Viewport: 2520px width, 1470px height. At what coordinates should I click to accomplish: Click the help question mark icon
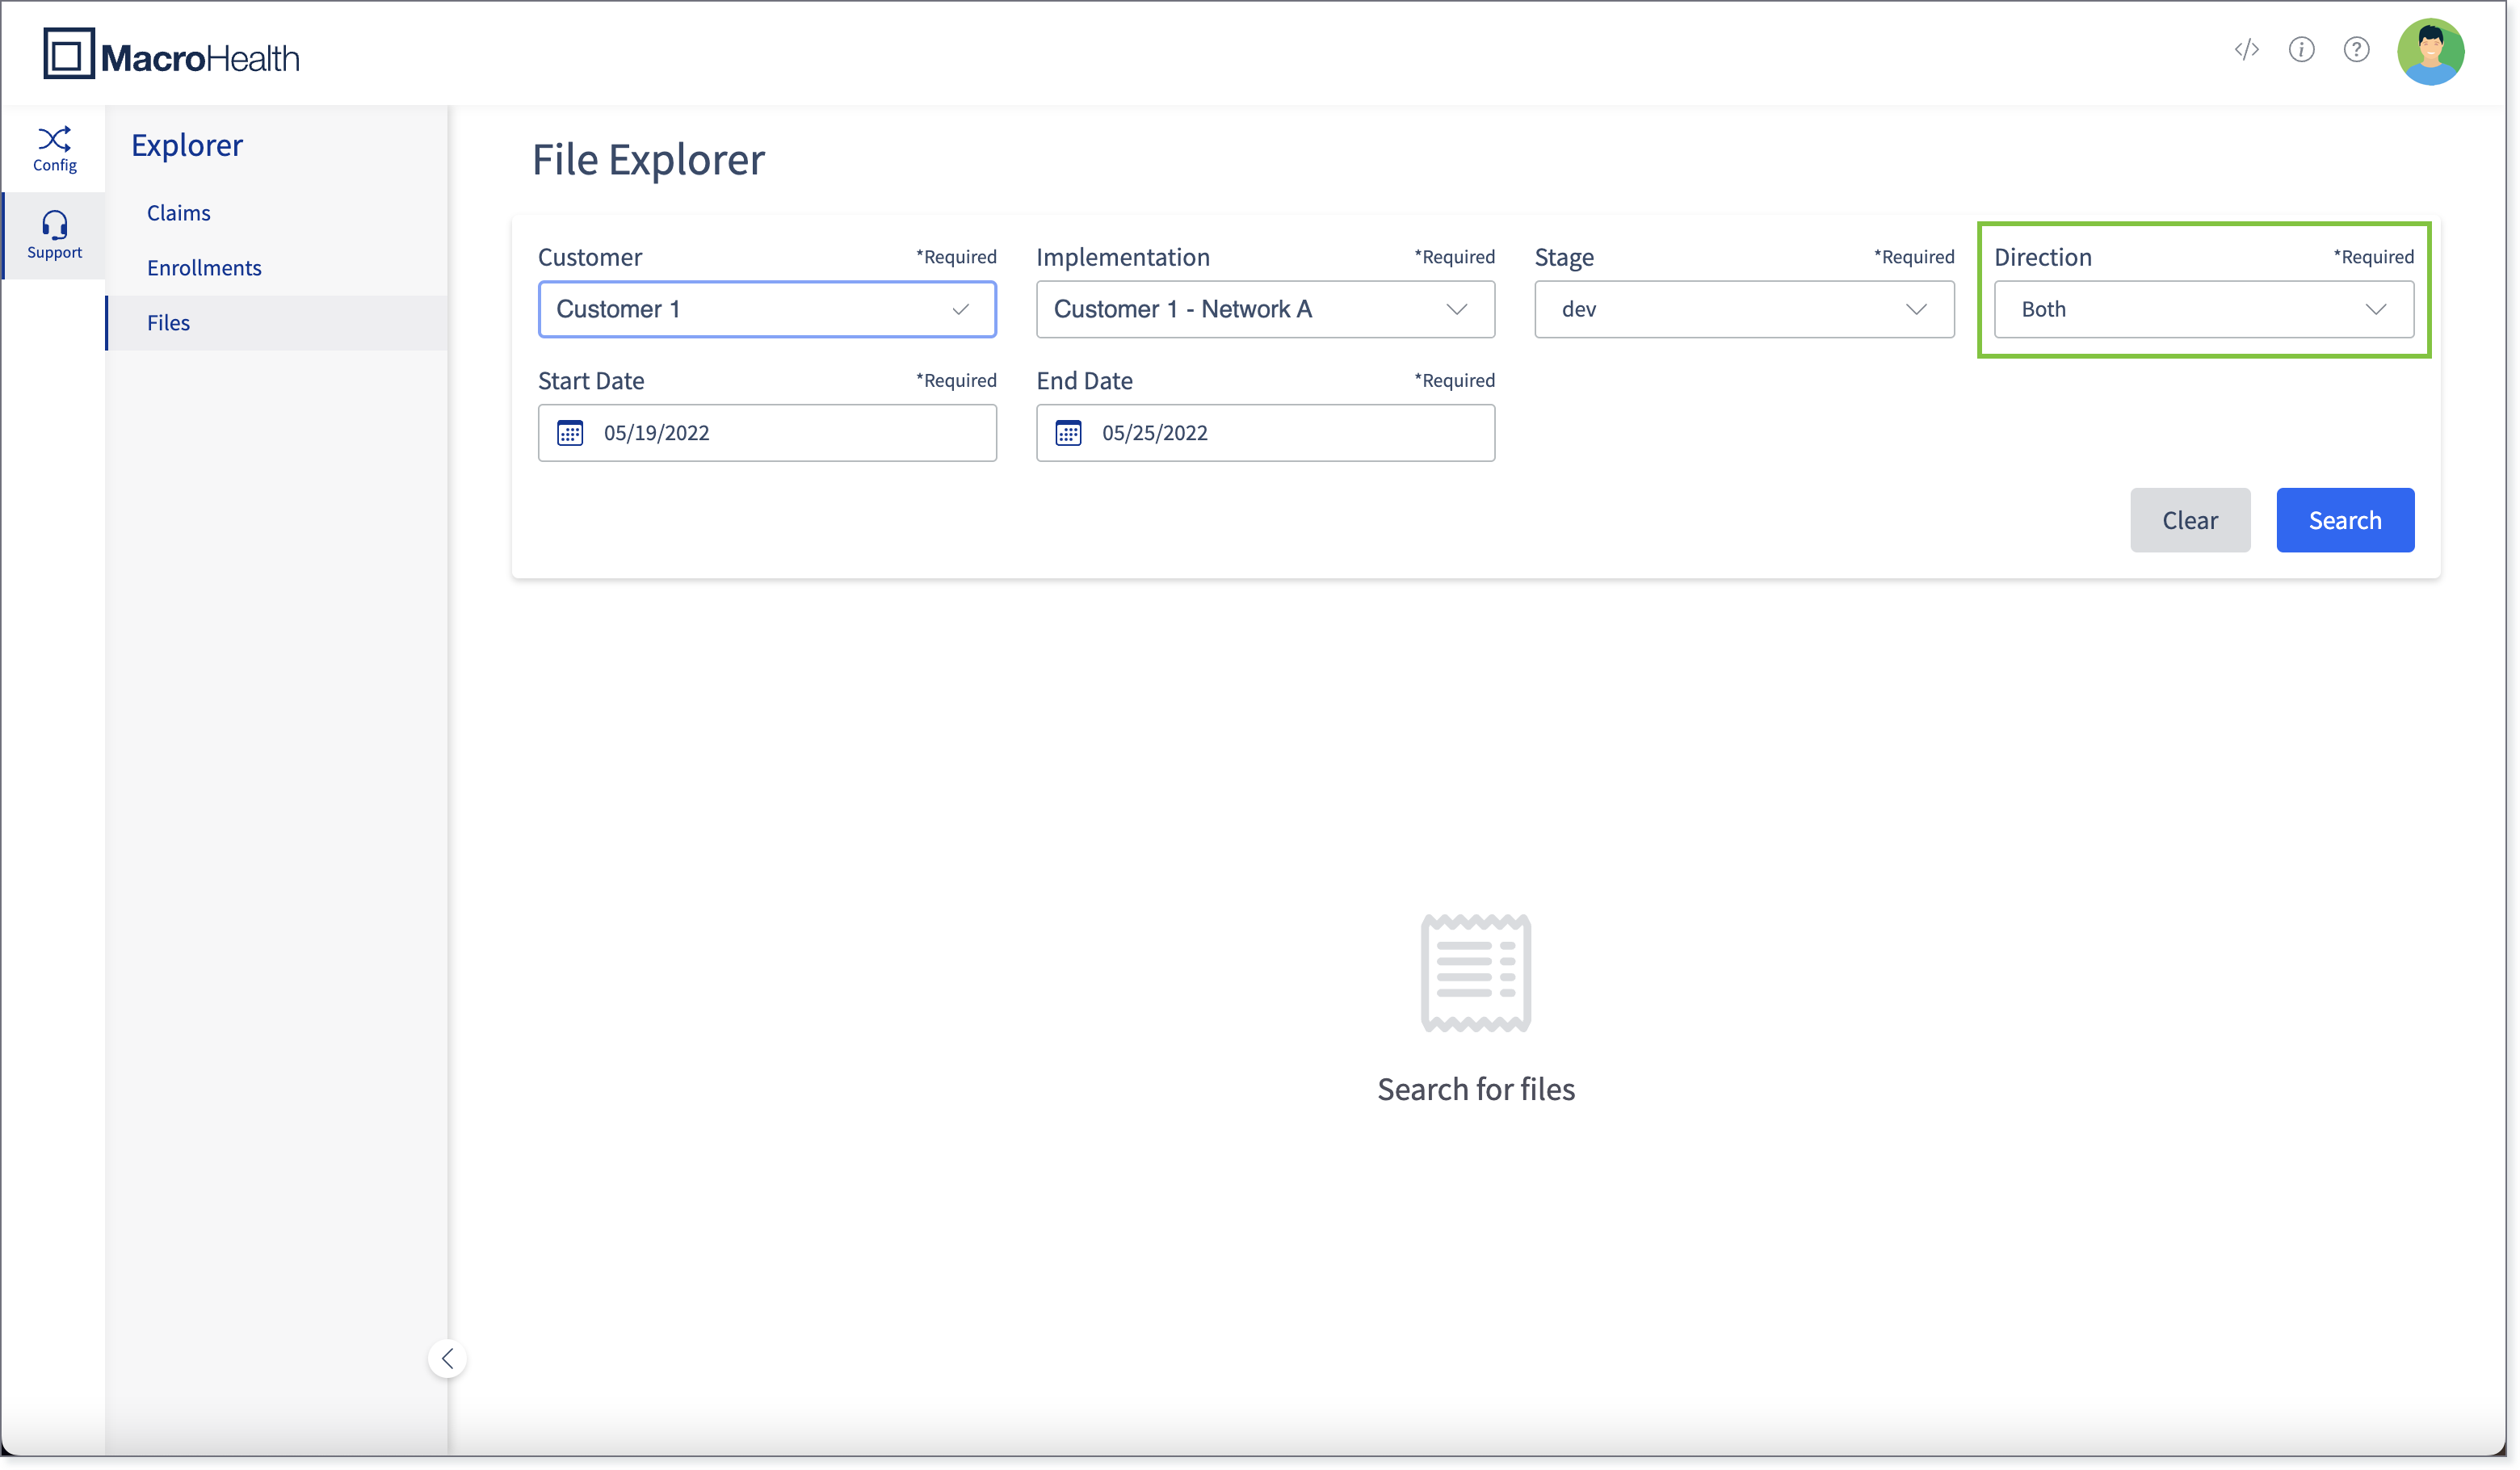[2356, 50]
